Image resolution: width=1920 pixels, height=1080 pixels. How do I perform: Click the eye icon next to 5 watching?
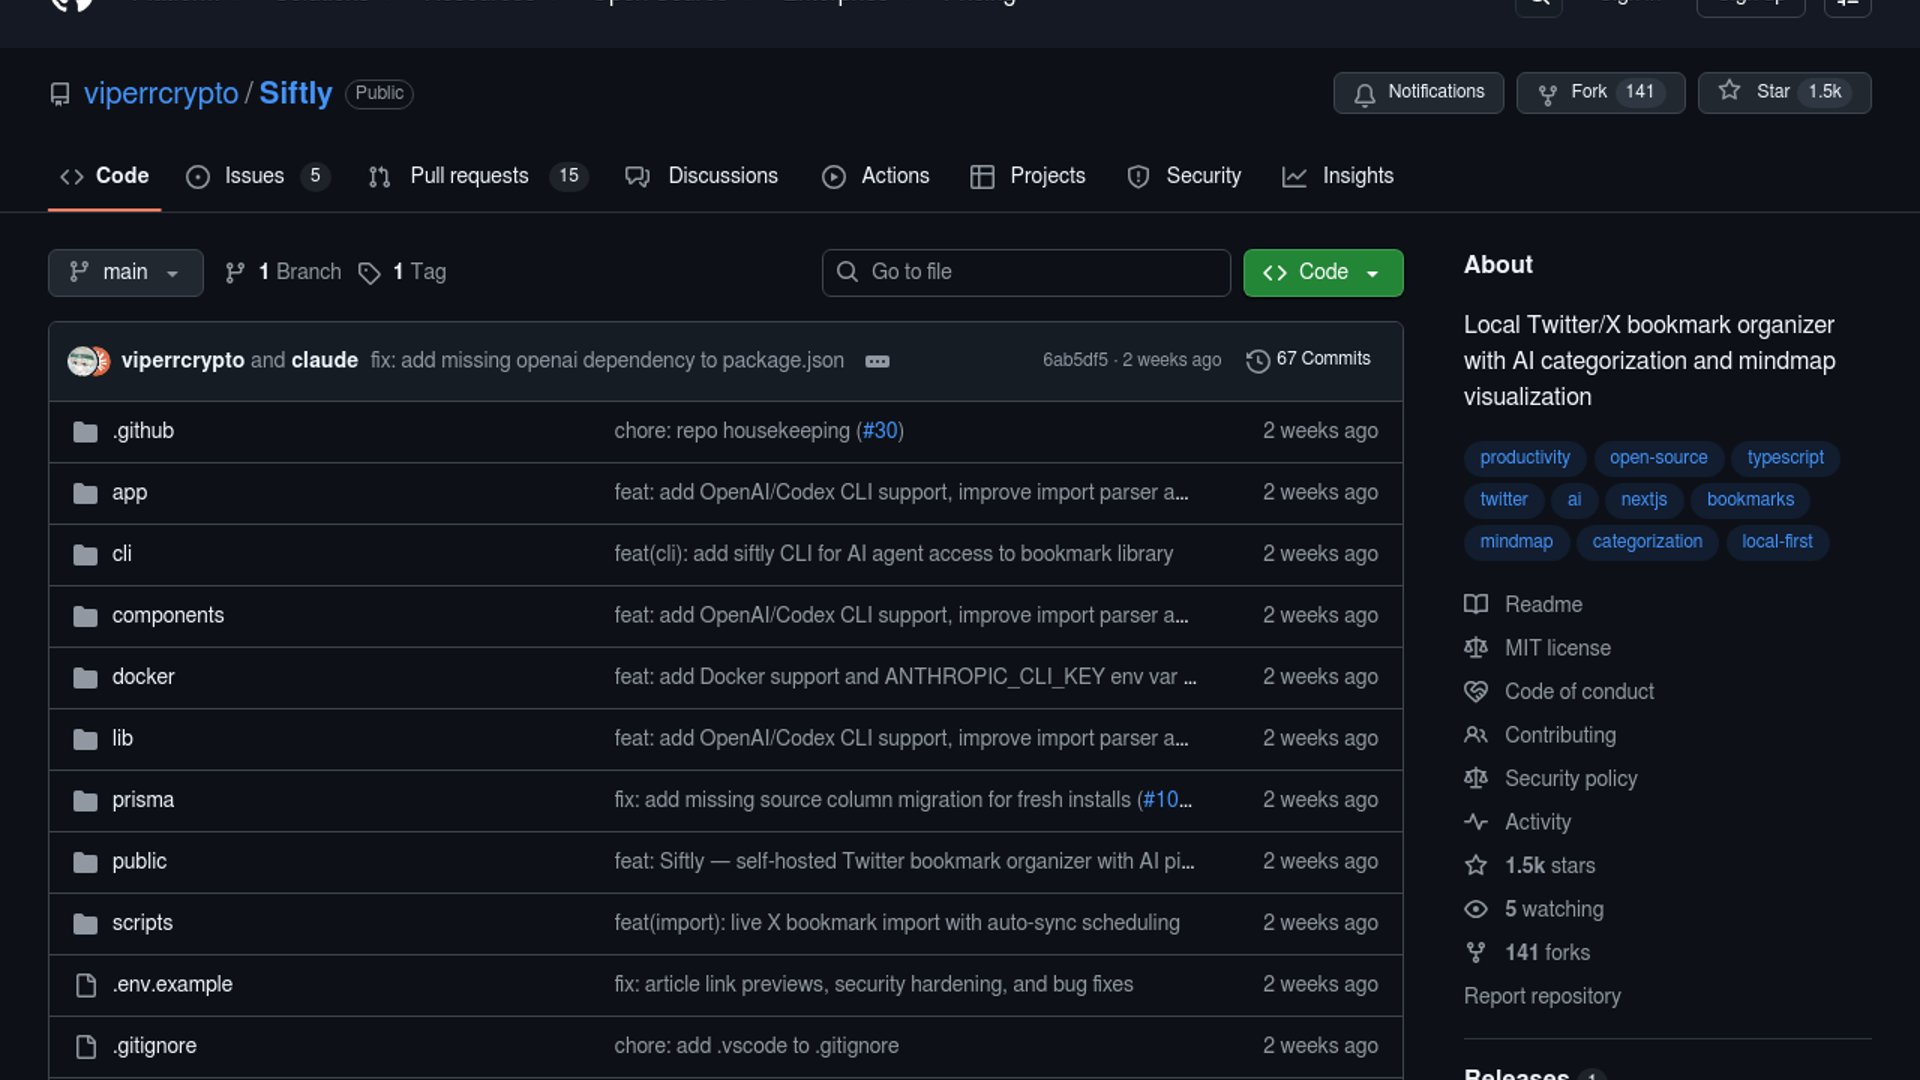(1476, 909)
